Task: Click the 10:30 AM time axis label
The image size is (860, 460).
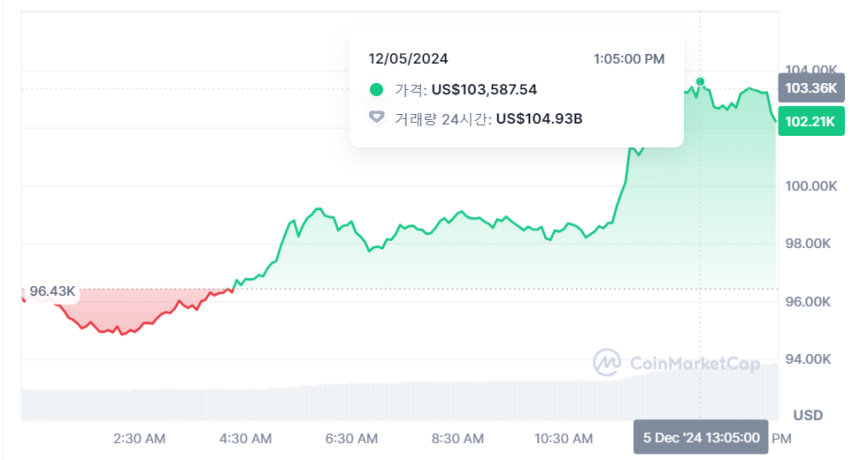Action: click(x=563, y=438)
